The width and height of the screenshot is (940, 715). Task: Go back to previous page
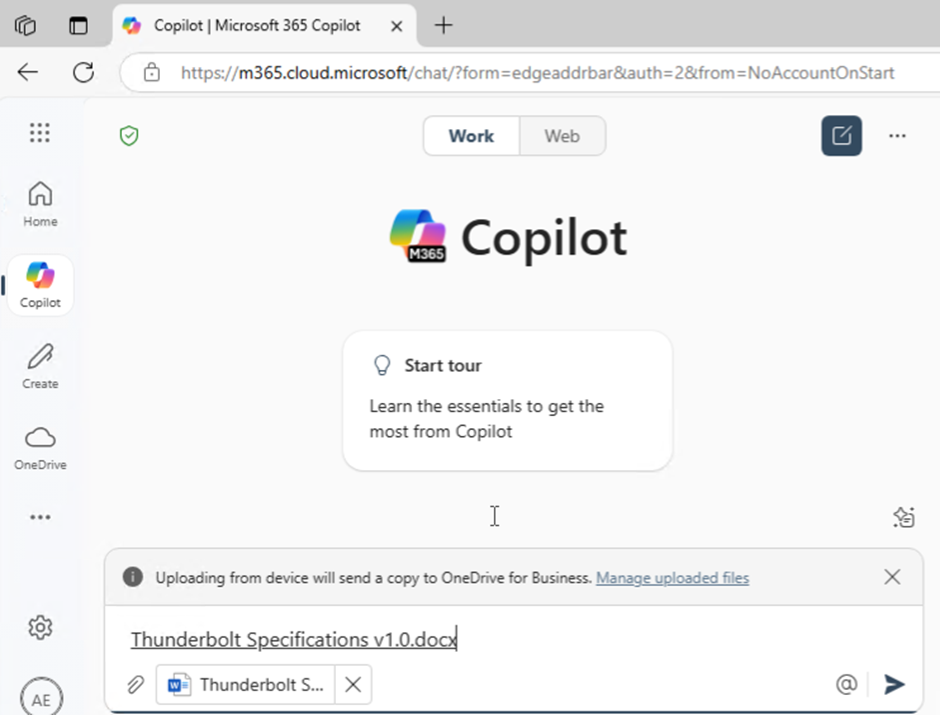[28, 73]
